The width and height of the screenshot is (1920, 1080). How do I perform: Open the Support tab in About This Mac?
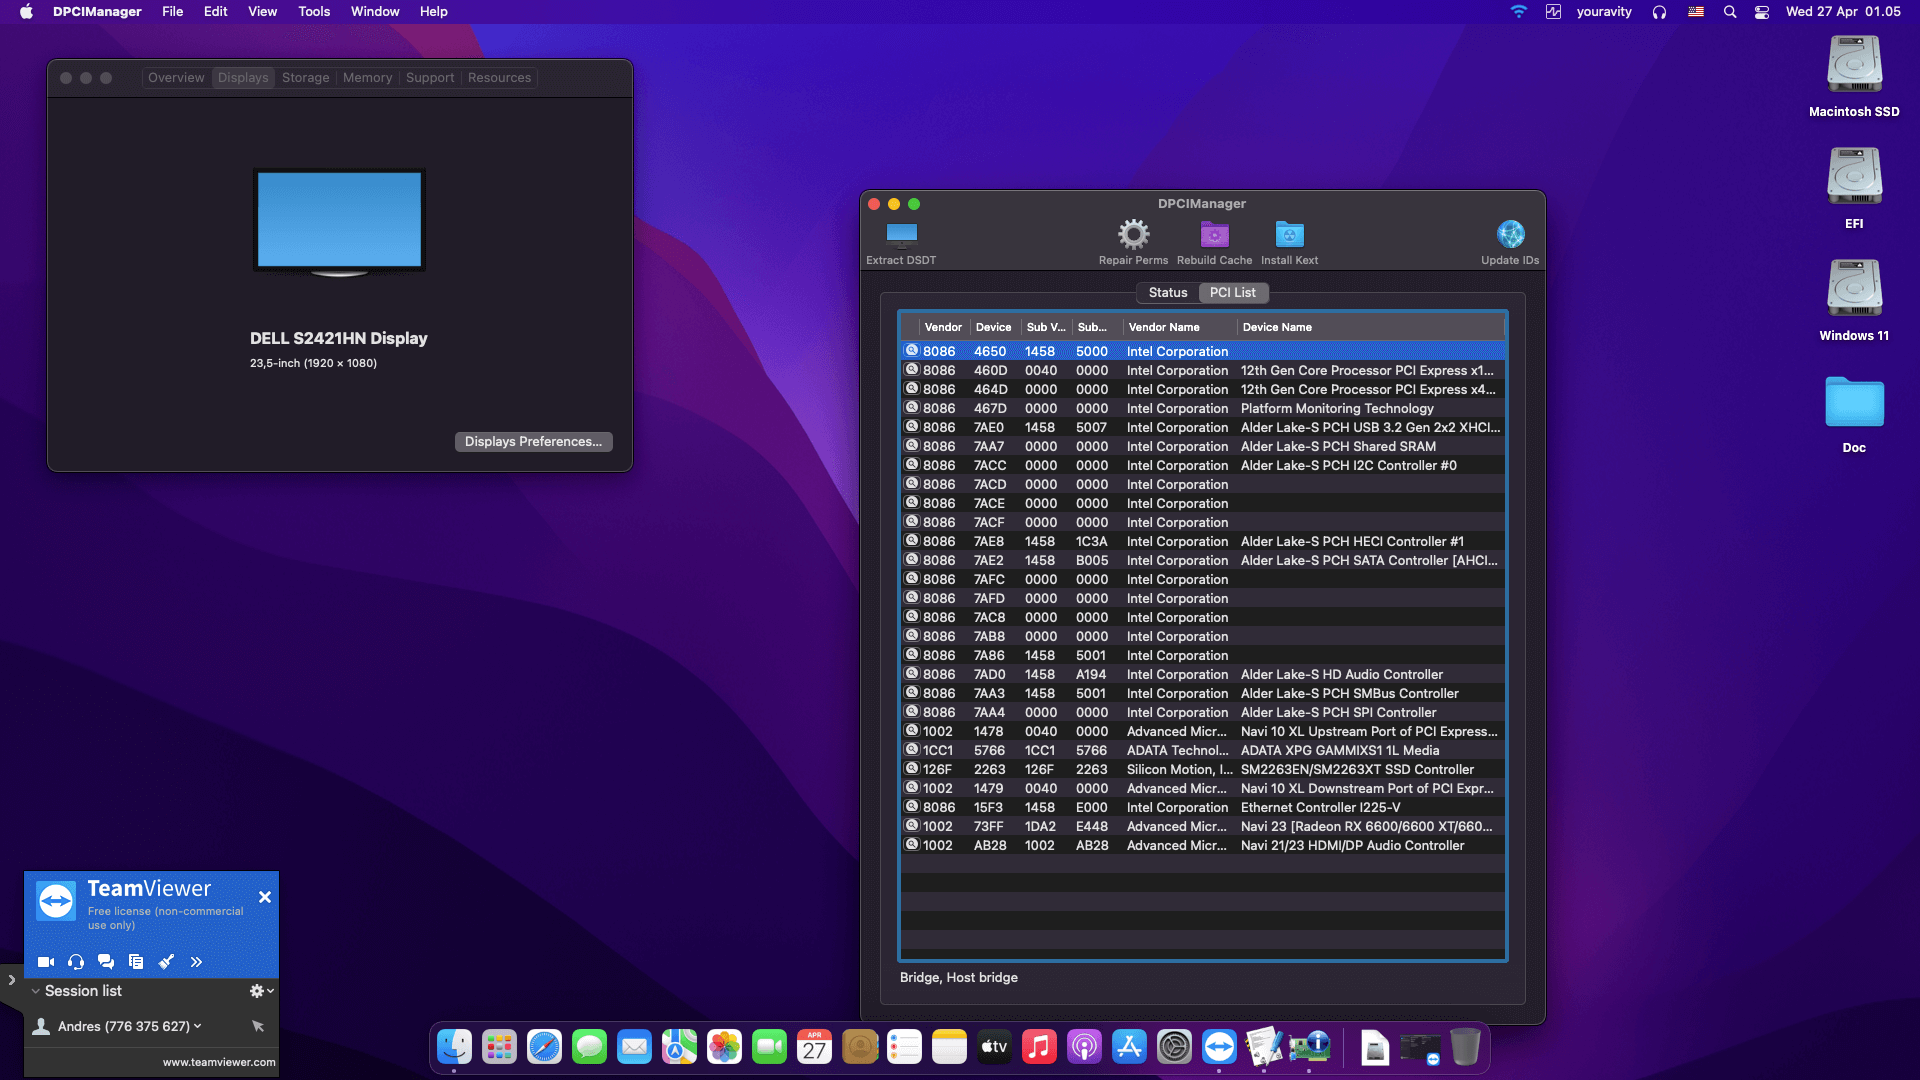pyautogui.click(x=430, y=78)
